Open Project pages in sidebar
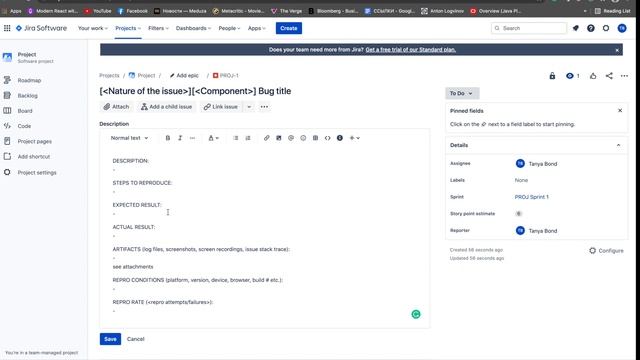 click(34, 142)
